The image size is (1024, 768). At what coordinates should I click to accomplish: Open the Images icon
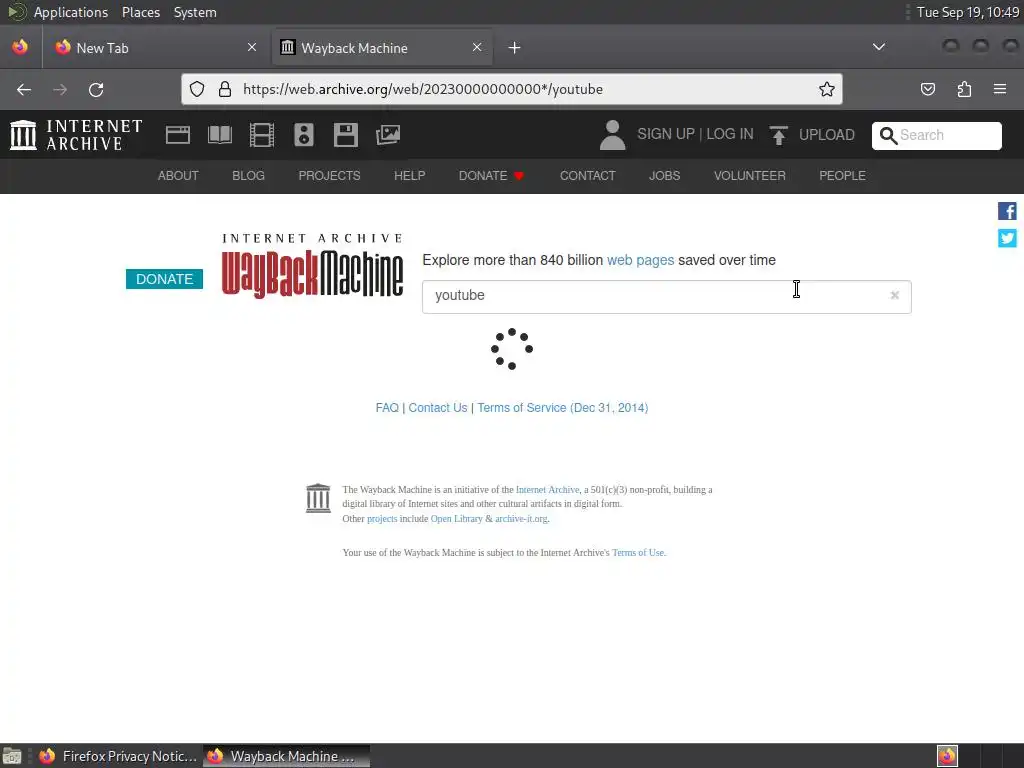(x=387, y=135)
